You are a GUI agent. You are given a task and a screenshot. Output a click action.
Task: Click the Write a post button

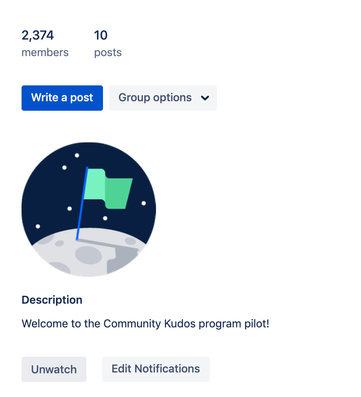point(62,98)
